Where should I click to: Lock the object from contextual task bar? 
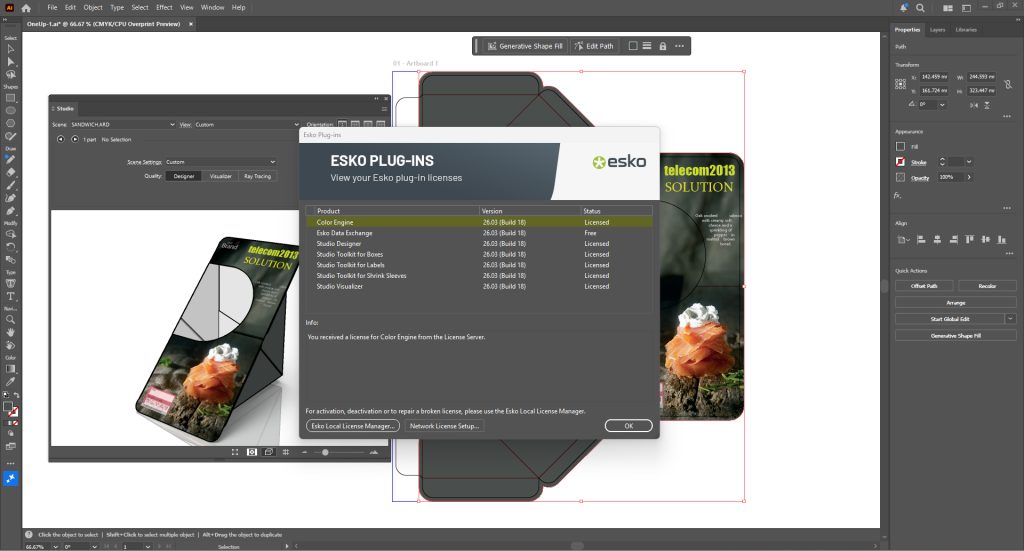point(663,46)
